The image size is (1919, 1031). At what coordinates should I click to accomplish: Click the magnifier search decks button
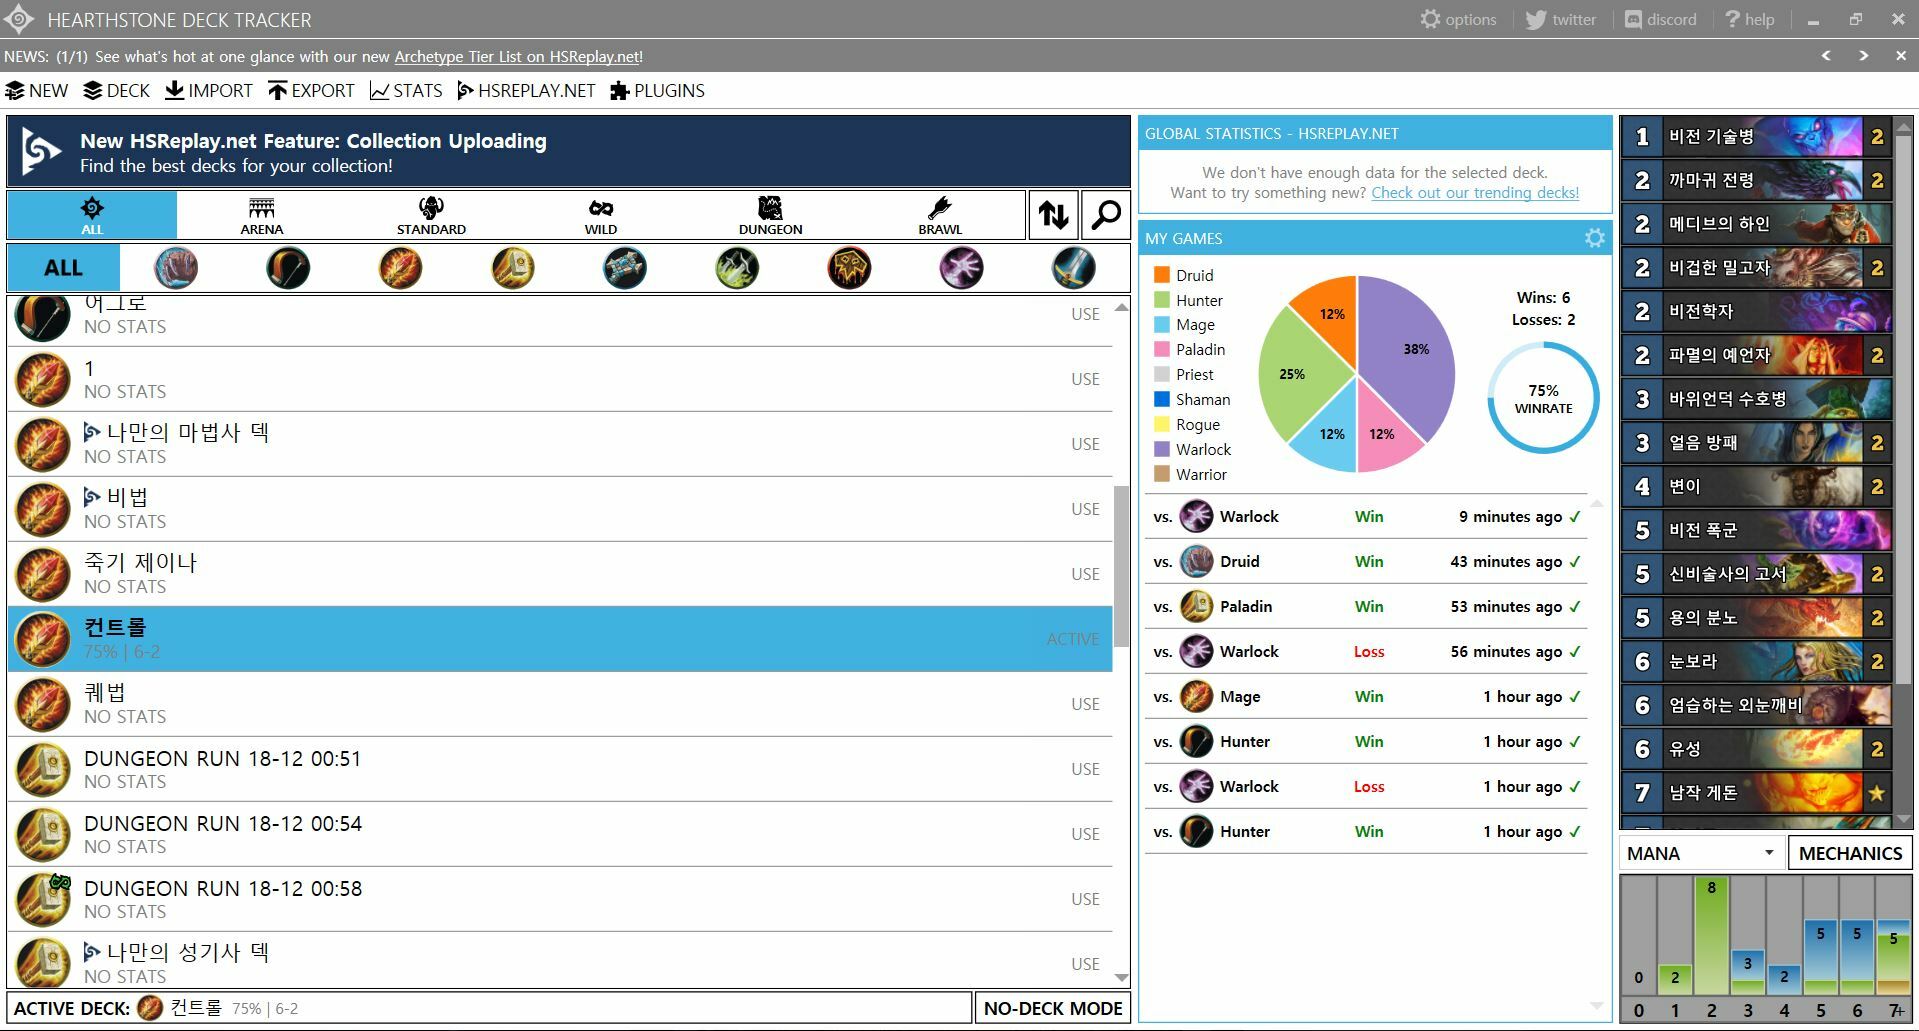tap(1106, 215)
